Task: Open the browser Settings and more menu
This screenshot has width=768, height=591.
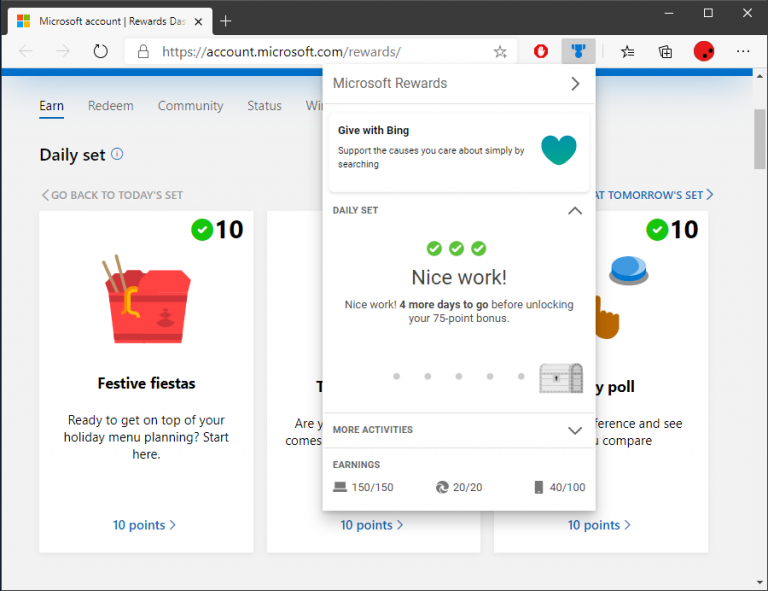Action: pyautogui.click(x=743, y=51)
